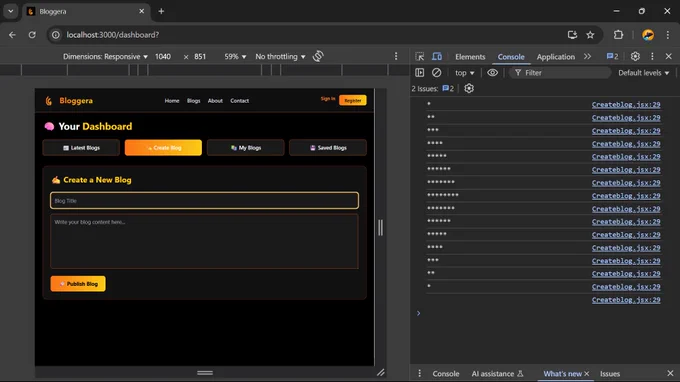This screenshot has height=382, width=680.
Task: Open the top context dropdown
Action: pyautogui.click(x=464, y=73)
